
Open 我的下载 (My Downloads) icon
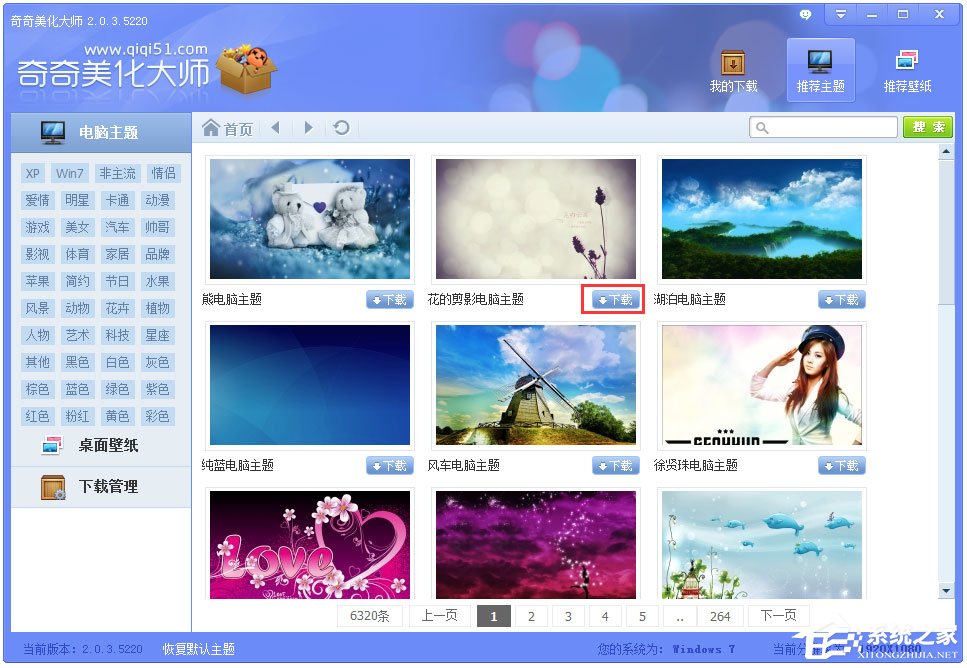[733, 63]
